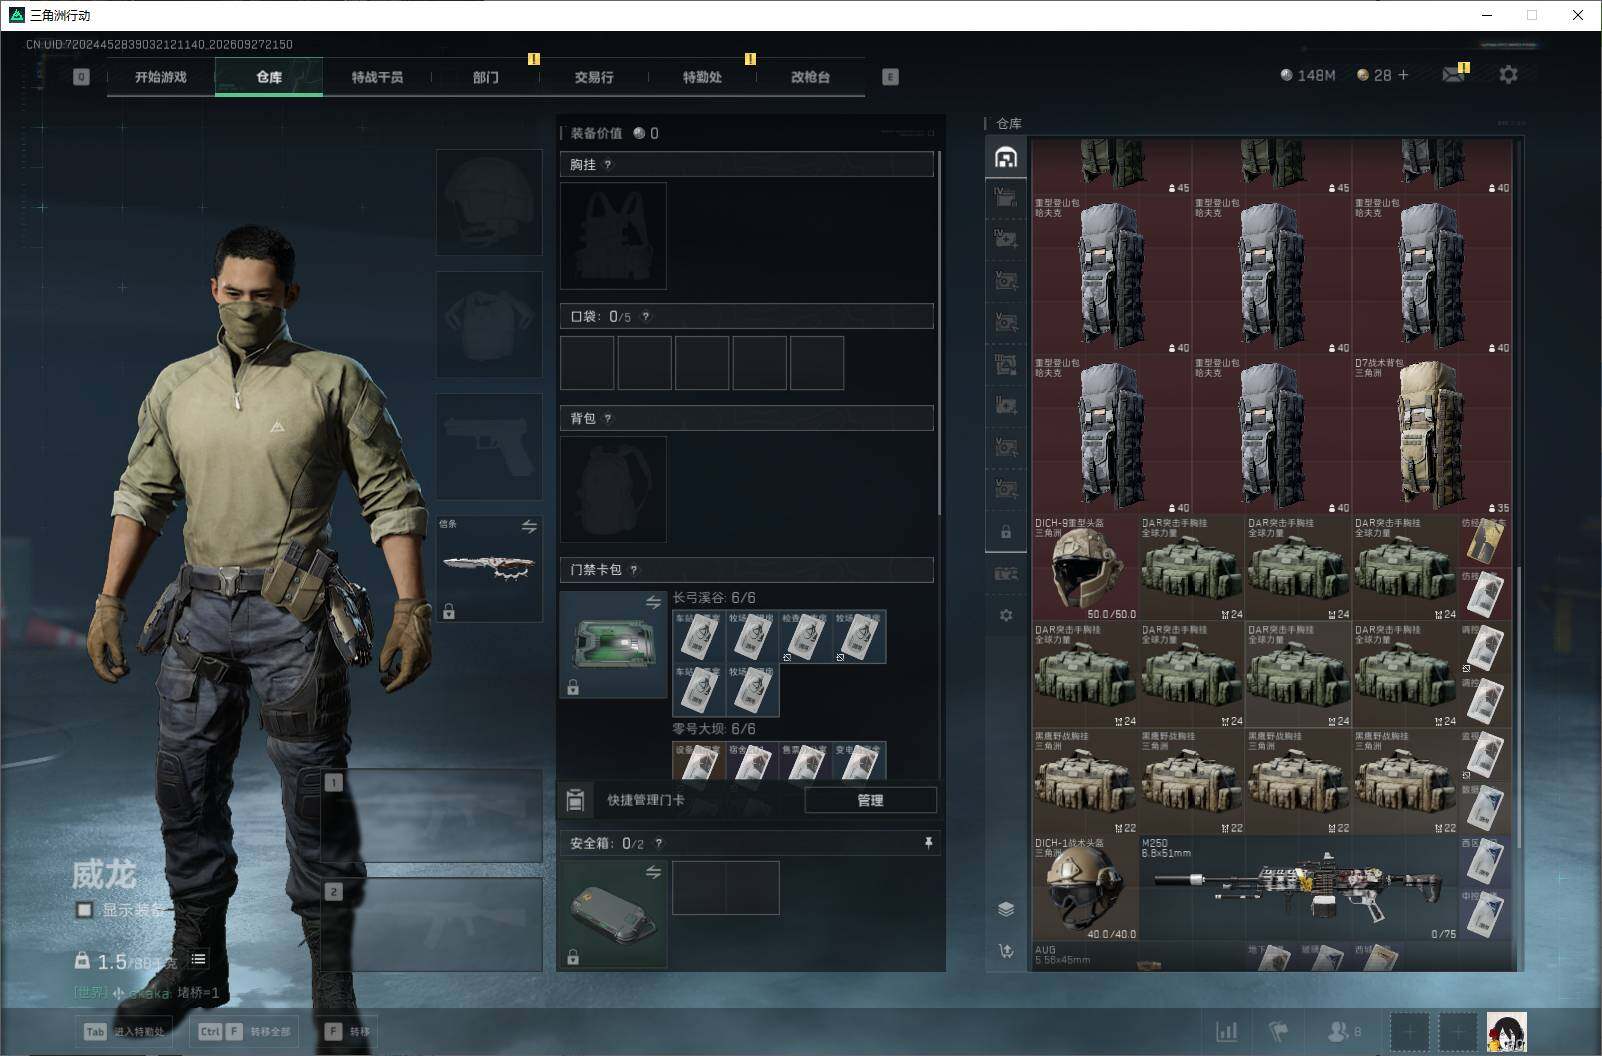Viewport: 1602px width, 1056px height.
Task: Click the F 转移 button
Action: click(x=347, y=1031)
